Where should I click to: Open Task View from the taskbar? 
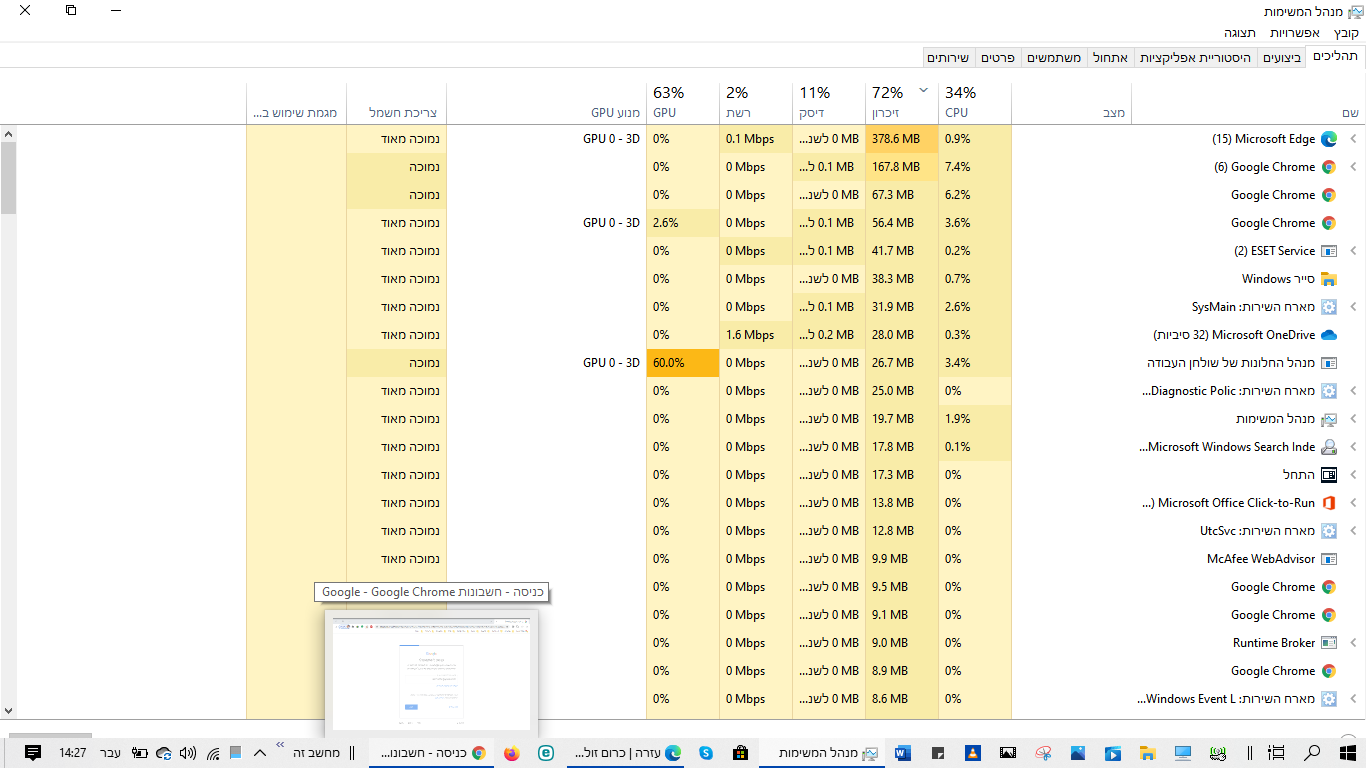pyautogui.click(x=1276, y=753)
